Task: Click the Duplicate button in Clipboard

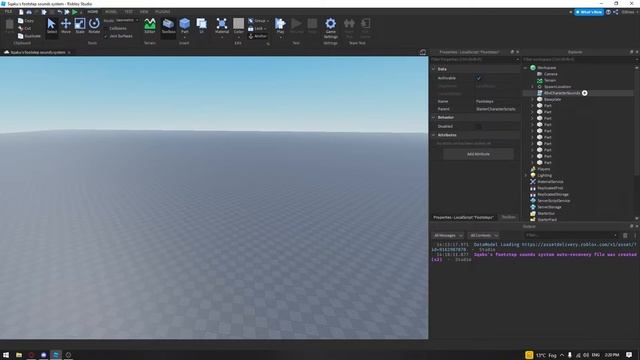Action: tap(29, 36)
